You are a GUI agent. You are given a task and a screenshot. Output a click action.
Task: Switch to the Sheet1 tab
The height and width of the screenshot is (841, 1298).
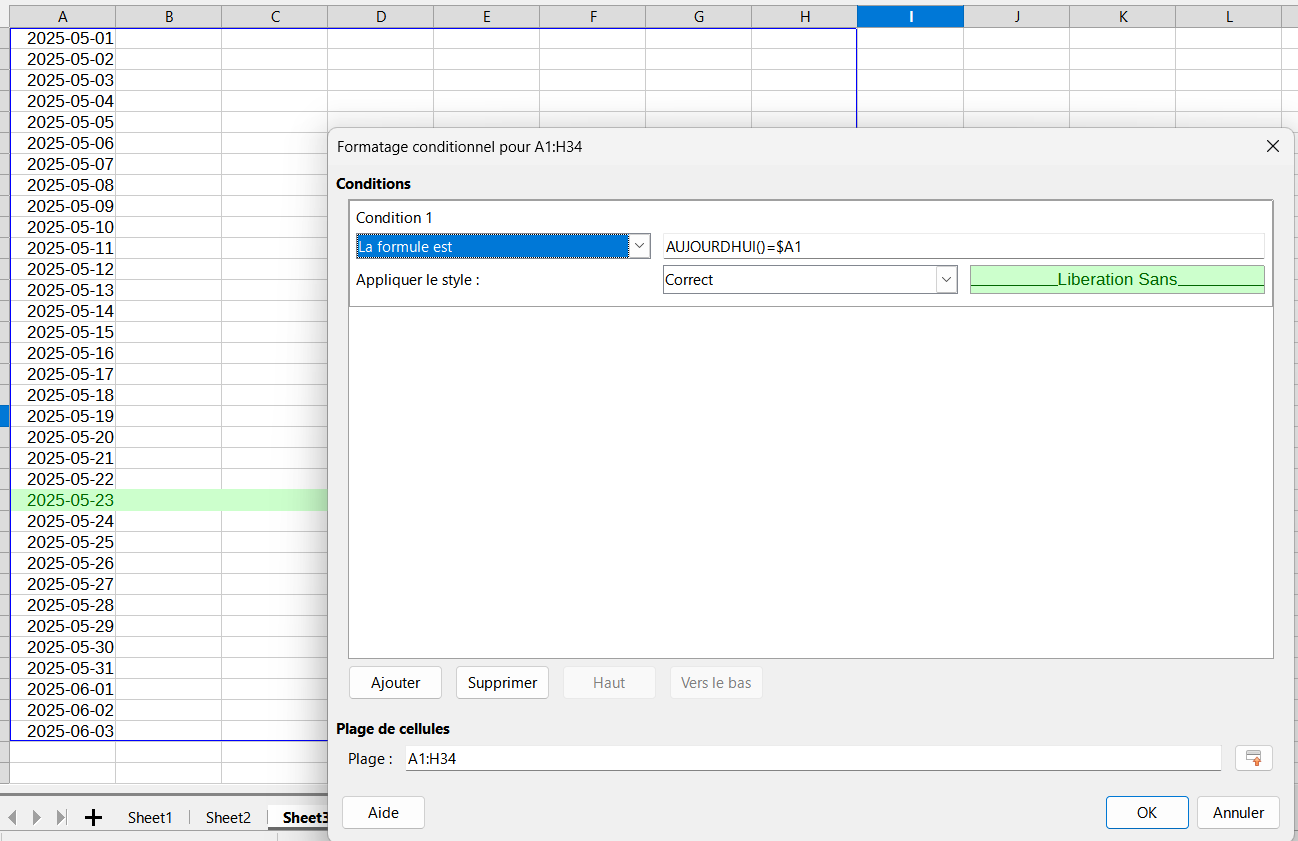click(x=150, y=817)
